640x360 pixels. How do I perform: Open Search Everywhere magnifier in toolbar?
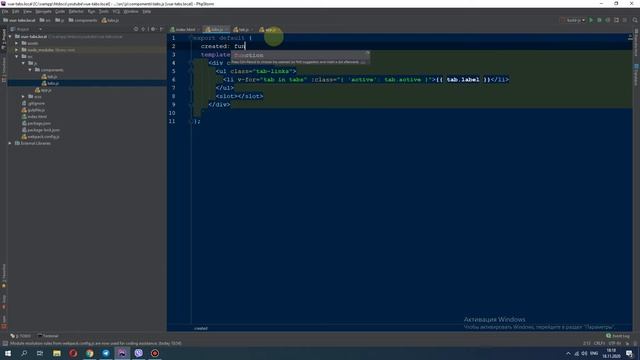click(x=635, y=20)
